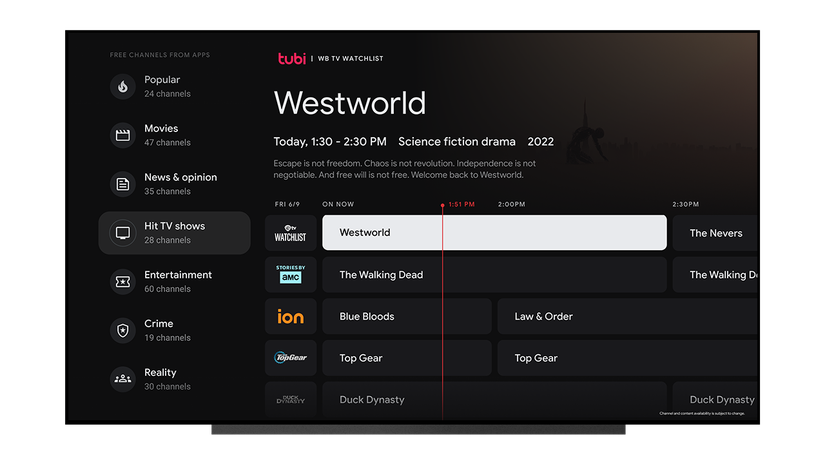This screenshot has height=464, width=825.
Task: Select the on-now Top Gear program
Action: (407, 358)
